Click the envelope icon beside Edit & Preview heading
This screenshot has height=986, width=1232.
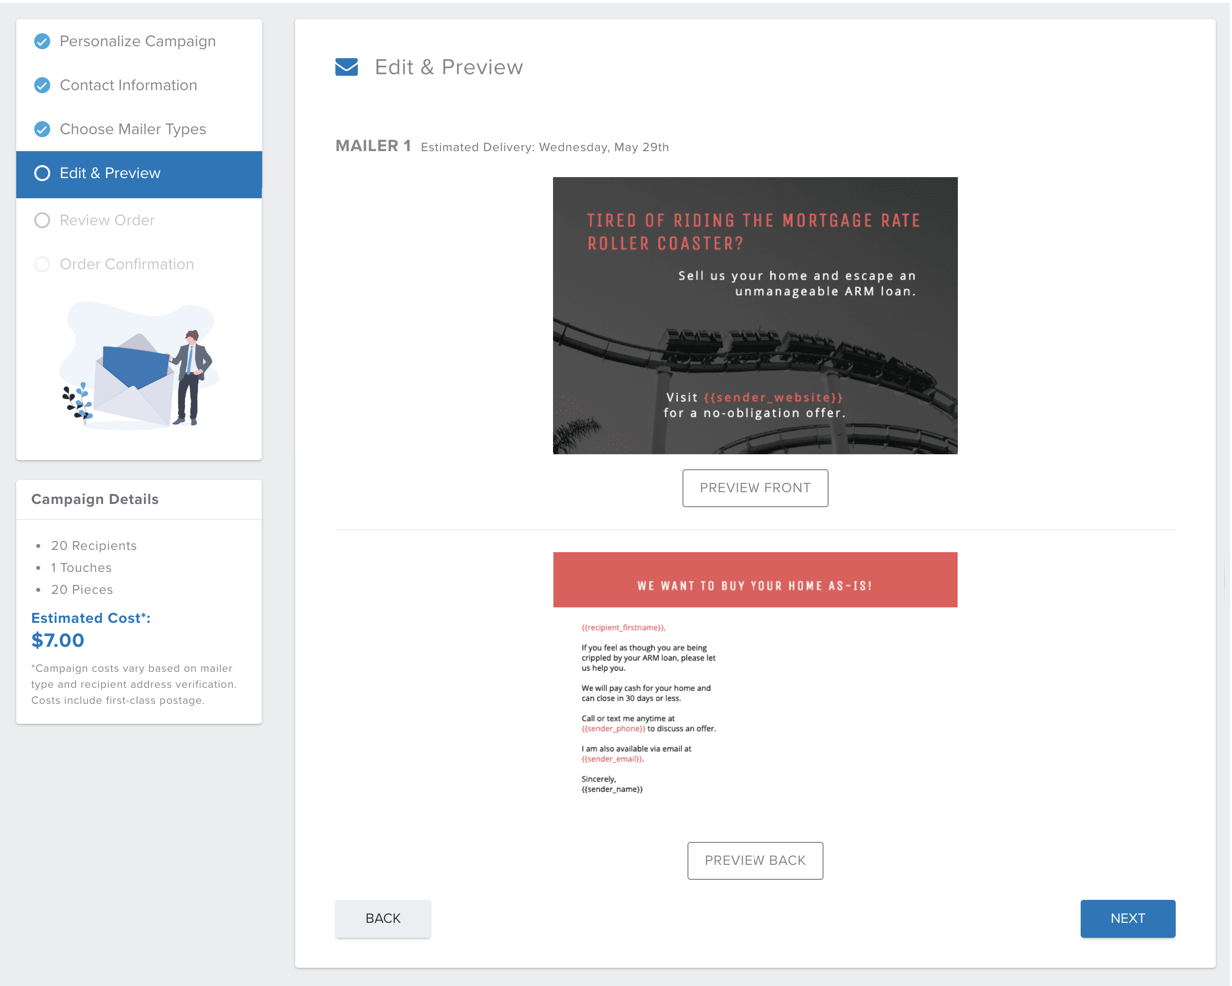tap(347, 67)
